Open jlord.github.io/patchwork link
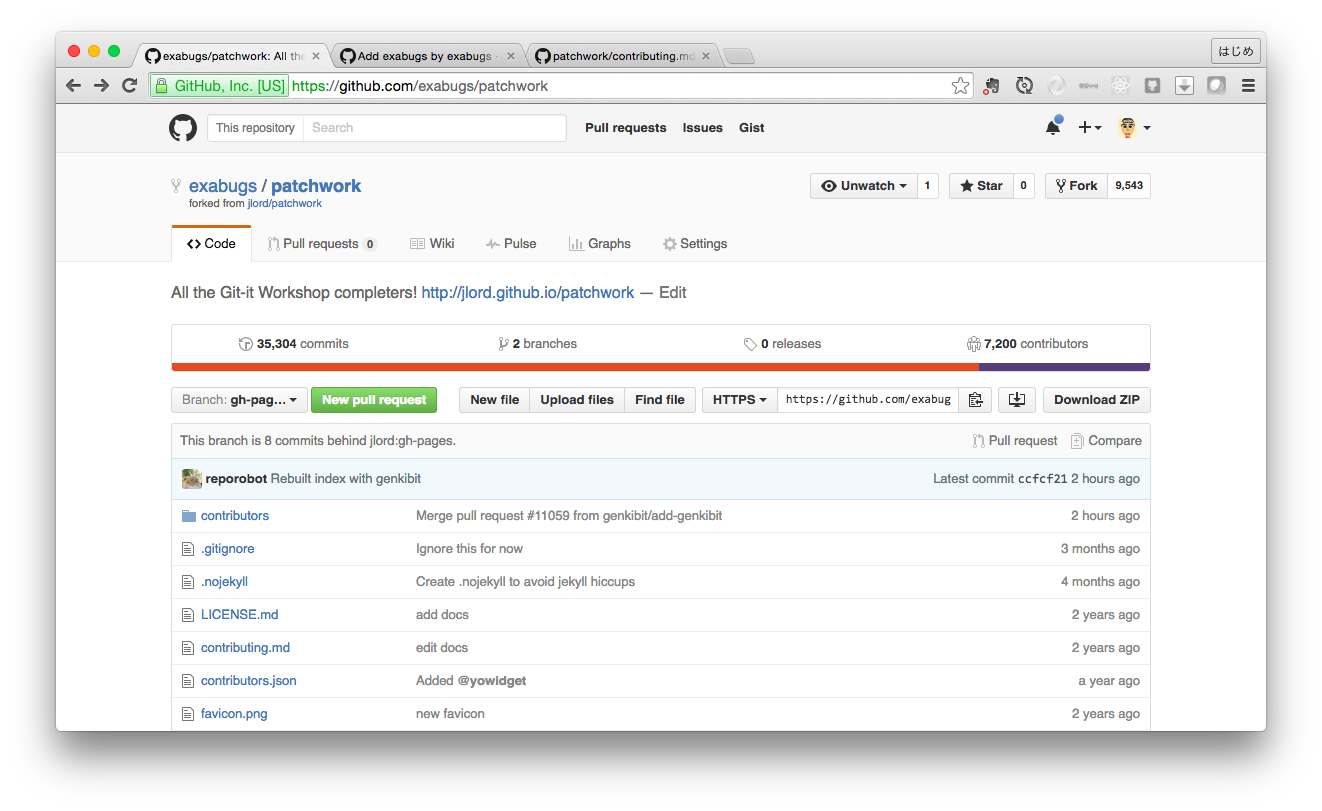This screenshot has width=1322, height=811. pyautogui.click(x=528, y=293)
